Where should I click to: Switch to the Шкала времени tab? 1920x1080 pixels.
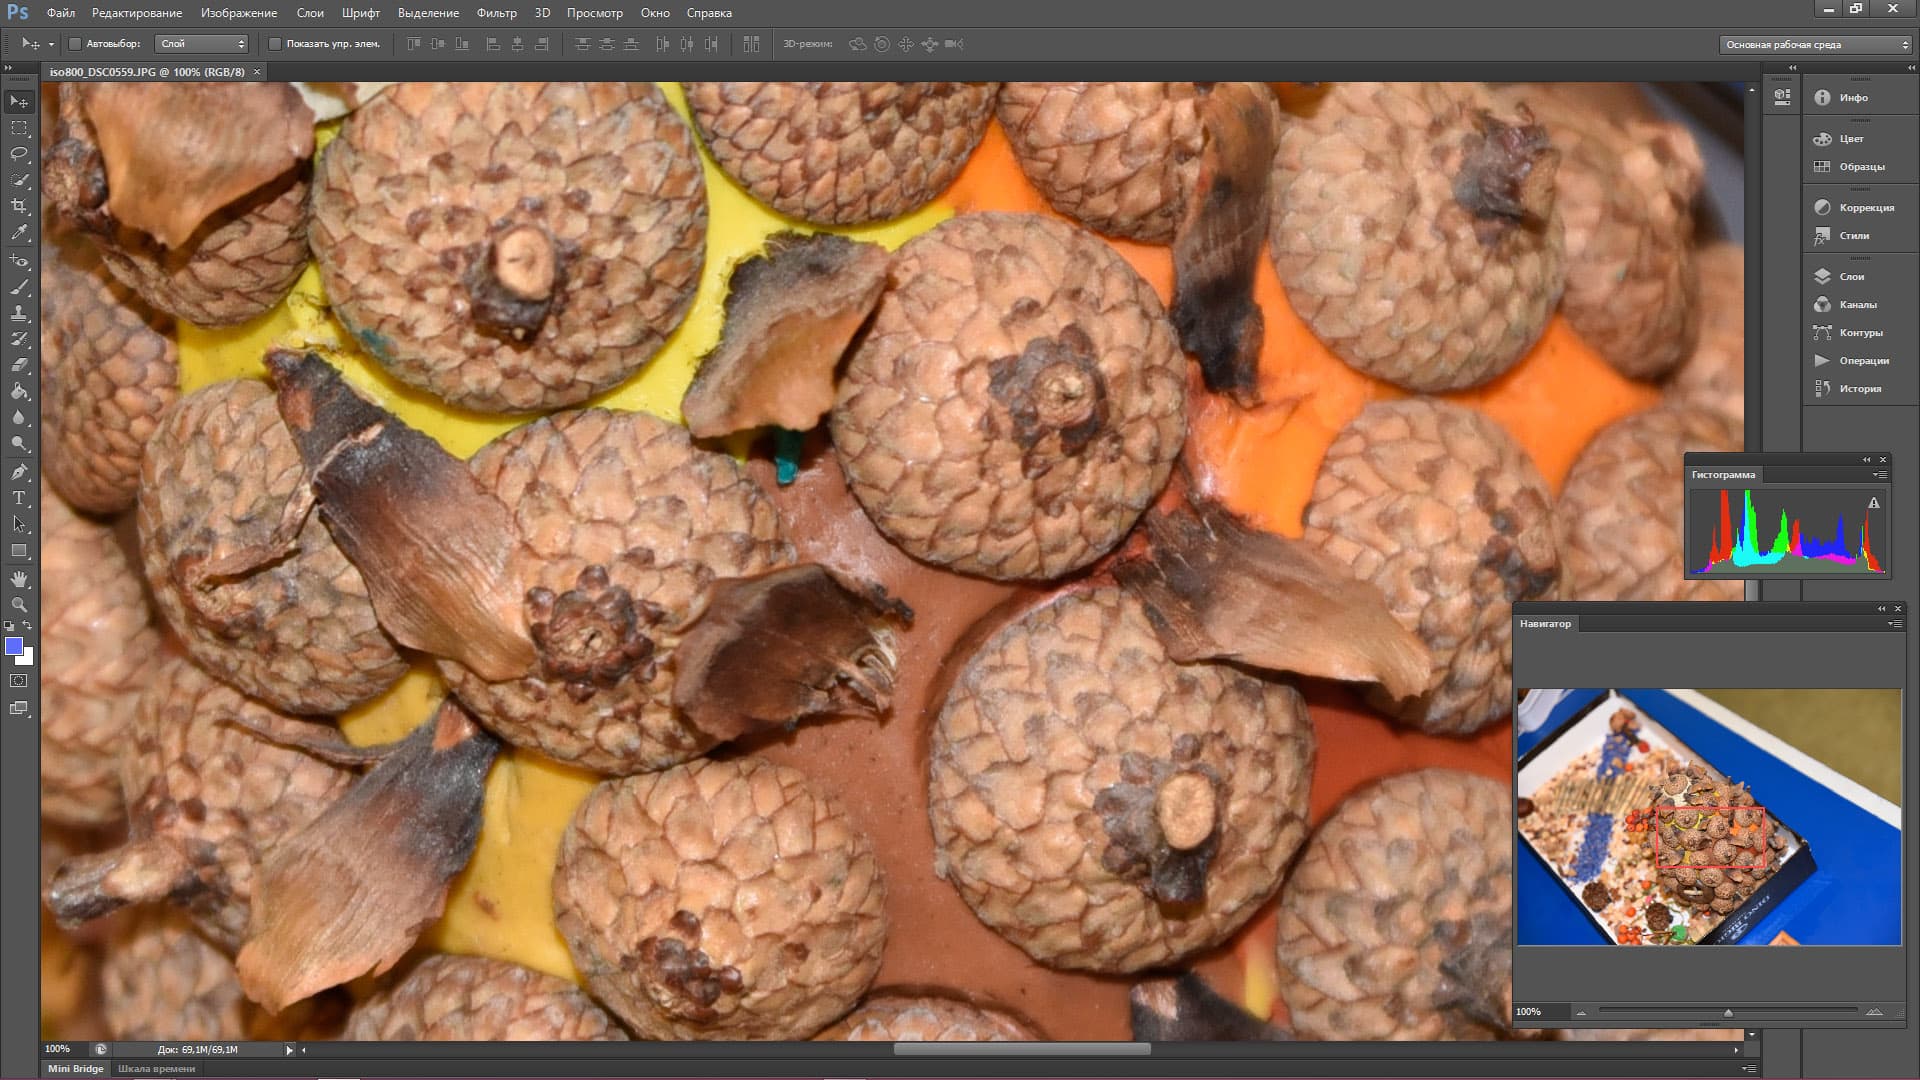[157, 1069]
